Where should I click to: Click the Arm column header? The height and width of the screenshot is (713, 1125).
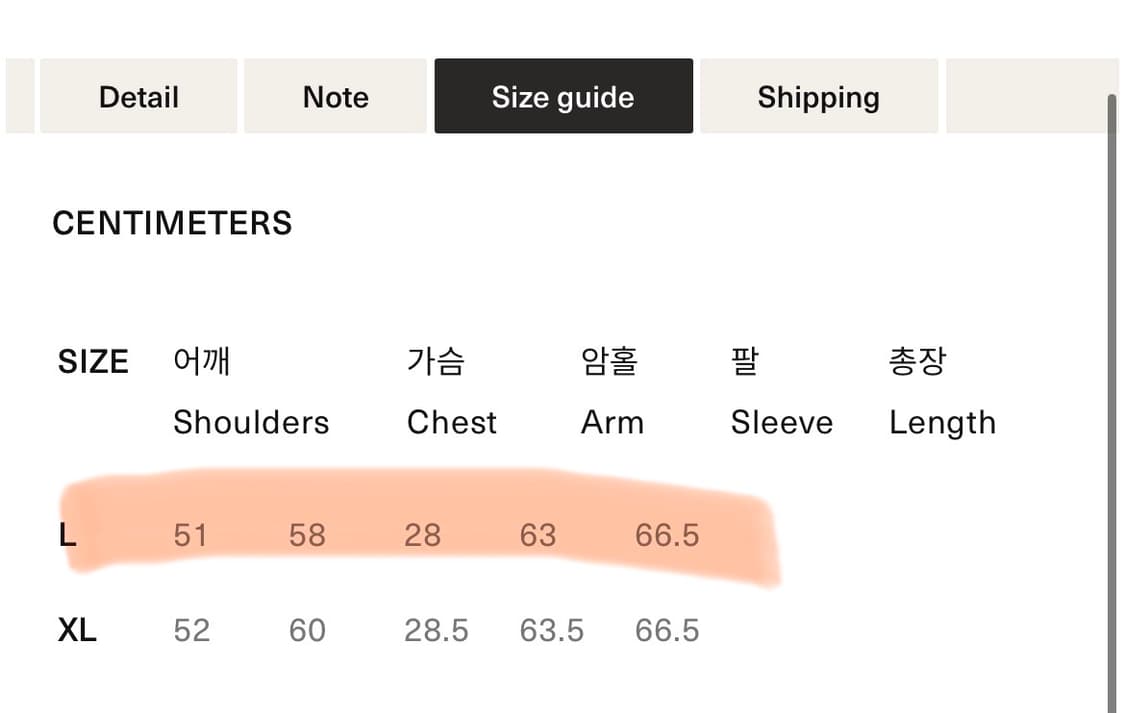click(x=612, y=422)
